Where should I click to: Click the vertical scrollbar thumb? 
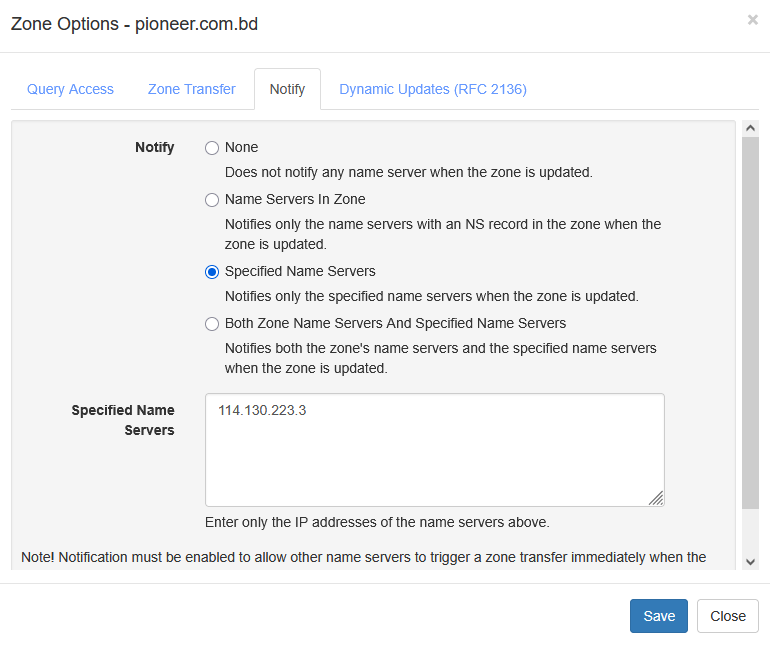(750, 320)
